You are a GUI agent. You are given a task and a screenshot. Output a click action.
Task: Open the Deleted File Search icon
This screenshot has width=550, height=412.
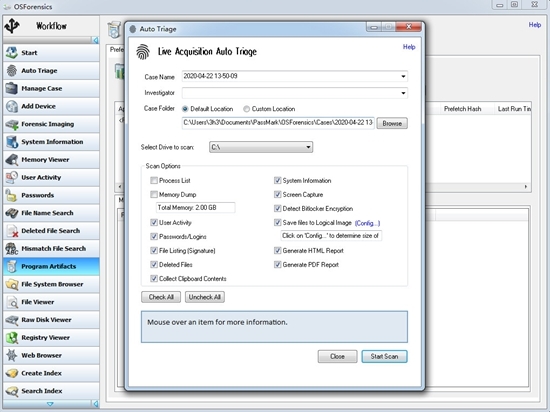[x=12, y=231]
